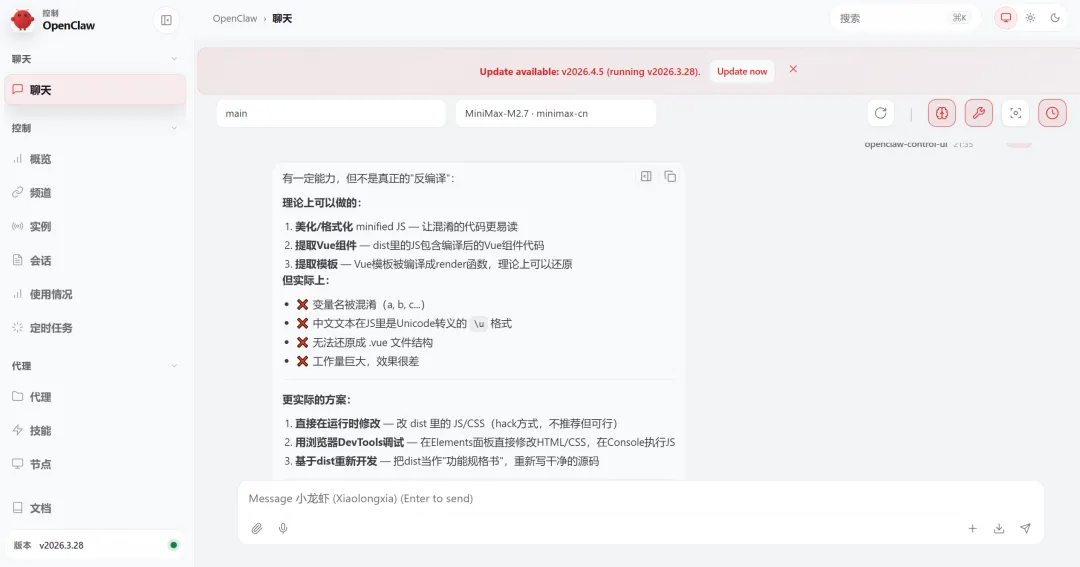Toggle the wrench tools icon button
1080x567 pixels.
pyautogui.click(x=979, y=113)
